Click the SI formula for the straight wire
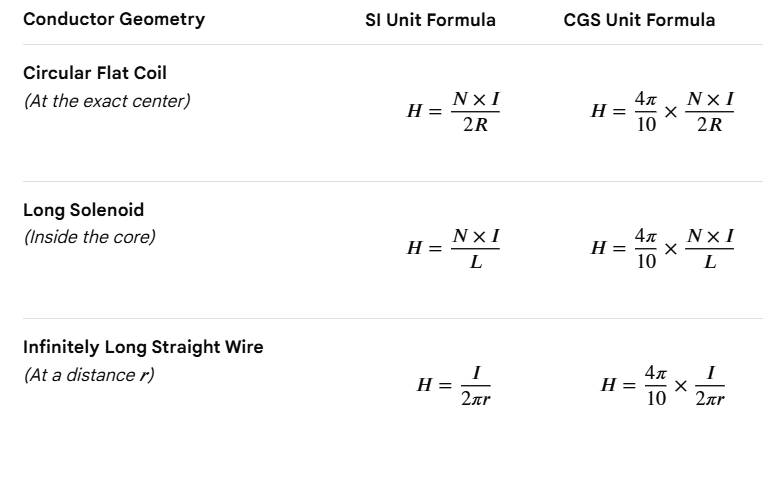 point(454,386)
